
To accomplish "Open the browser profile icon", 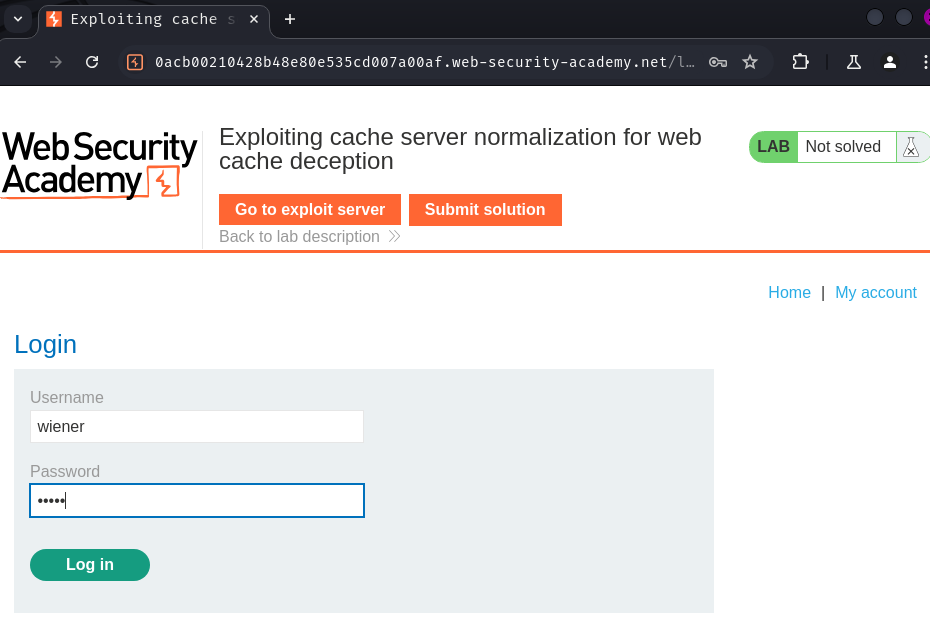I will pyautogui.click(x=890, y=62).
